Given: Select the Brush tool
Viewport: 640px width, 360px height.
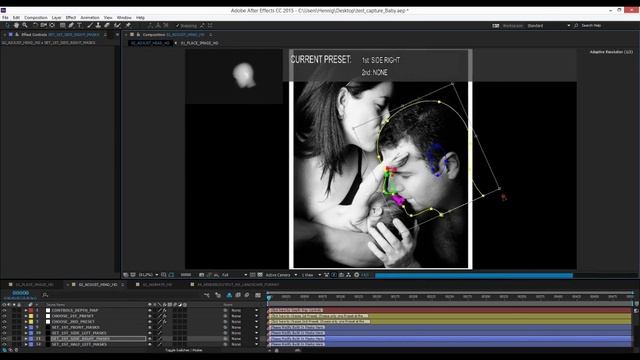Looking at the screenshot, I should pos(90,25).
